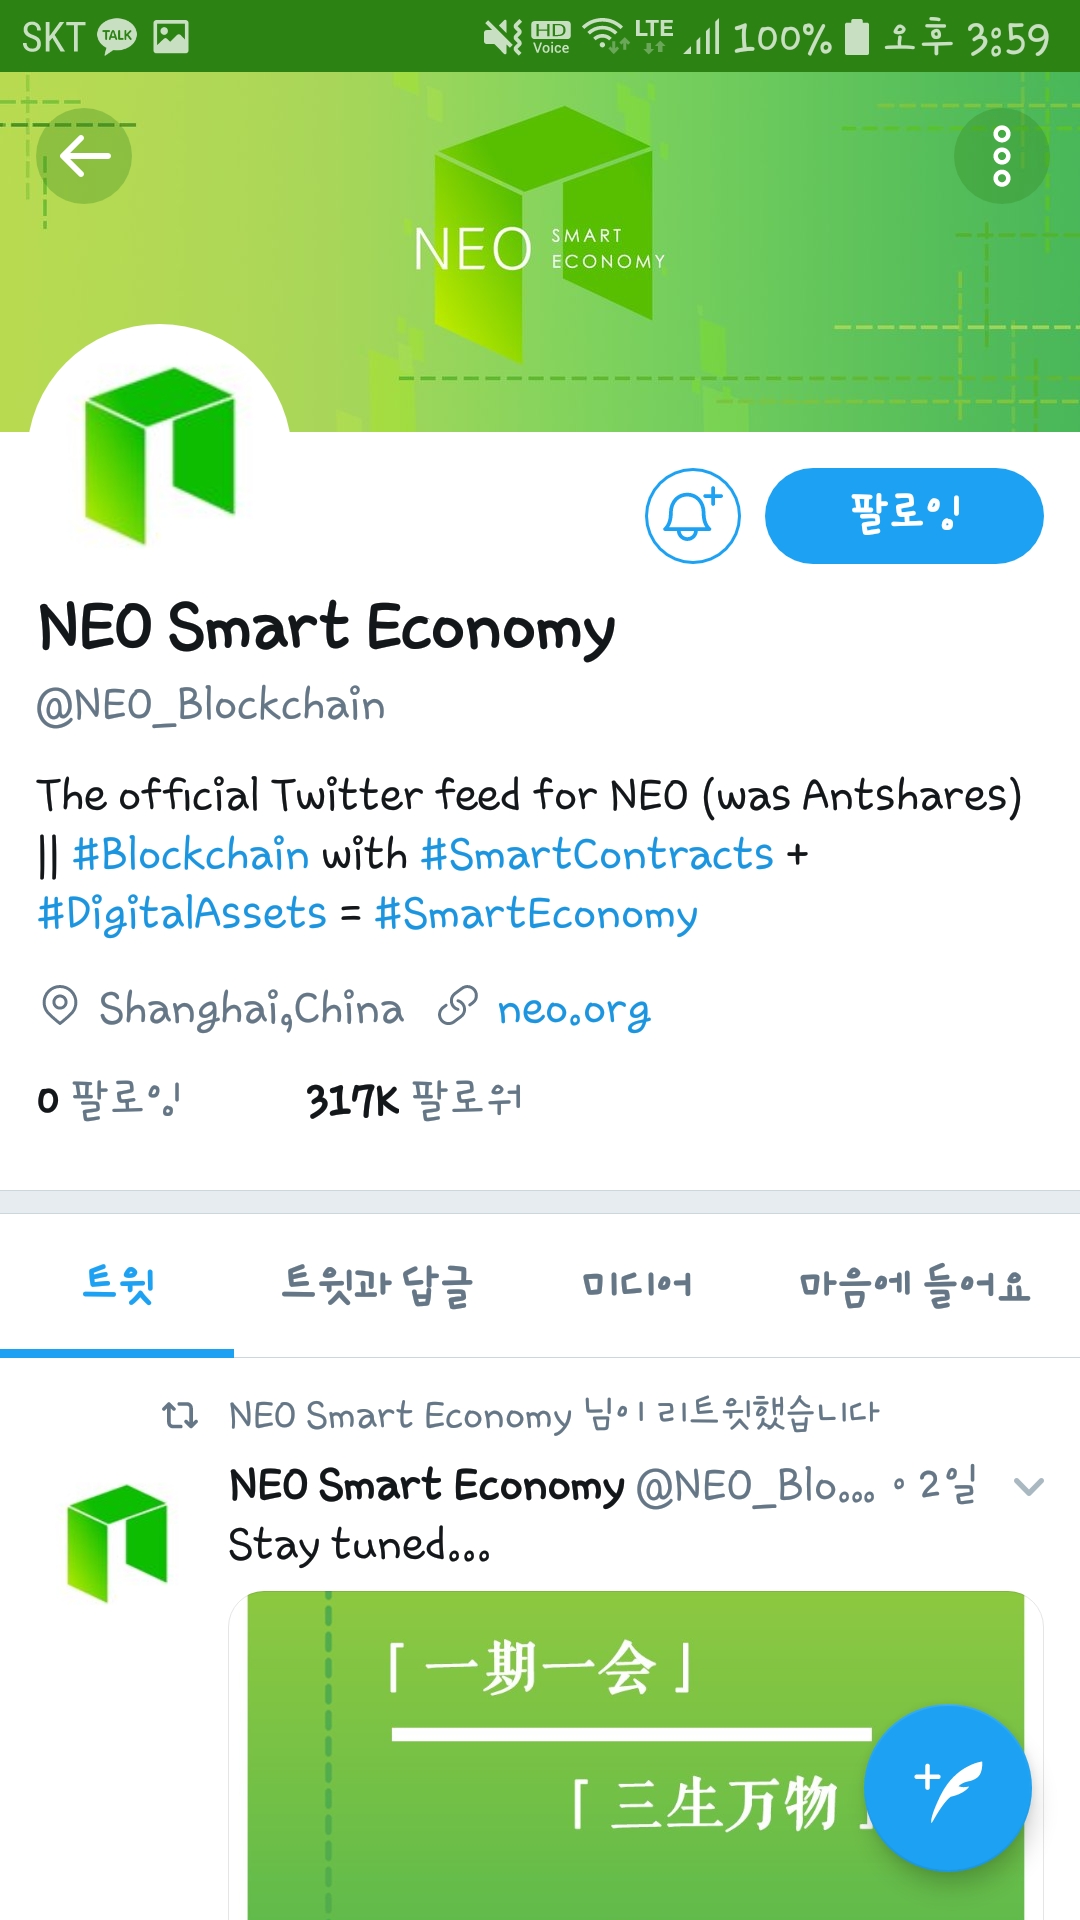1080x1920 pixels.
Task: Open the 마음에 들어요 likes tab
Action: tap(914, 1285)
